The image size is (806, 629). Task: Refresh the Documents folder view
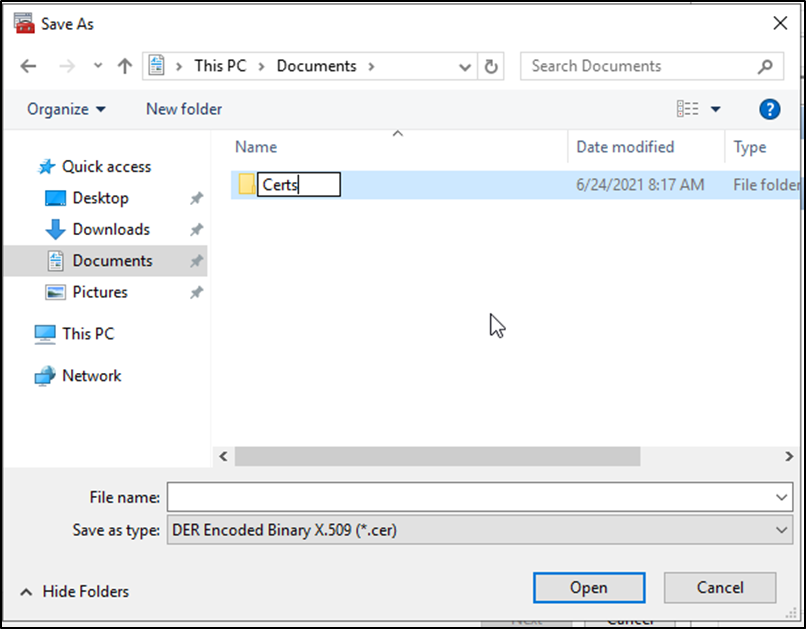point(491,67)
